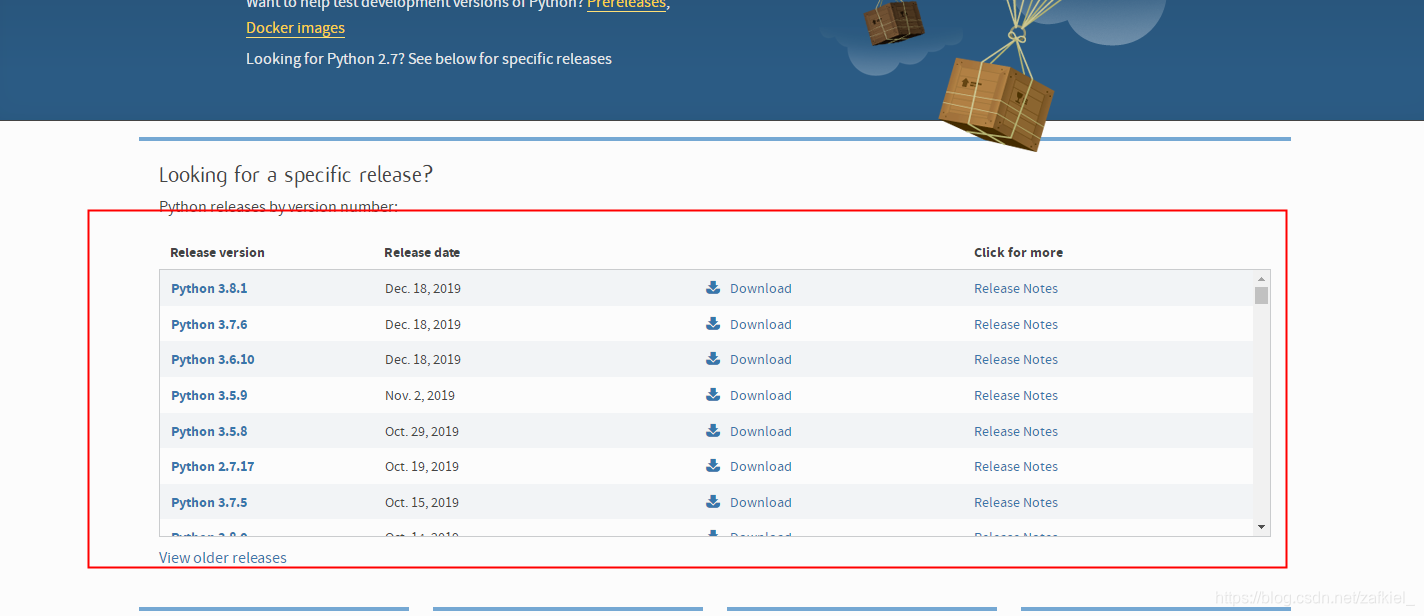
Task: Click the Looking for a specific release heading
Action: 296,175
